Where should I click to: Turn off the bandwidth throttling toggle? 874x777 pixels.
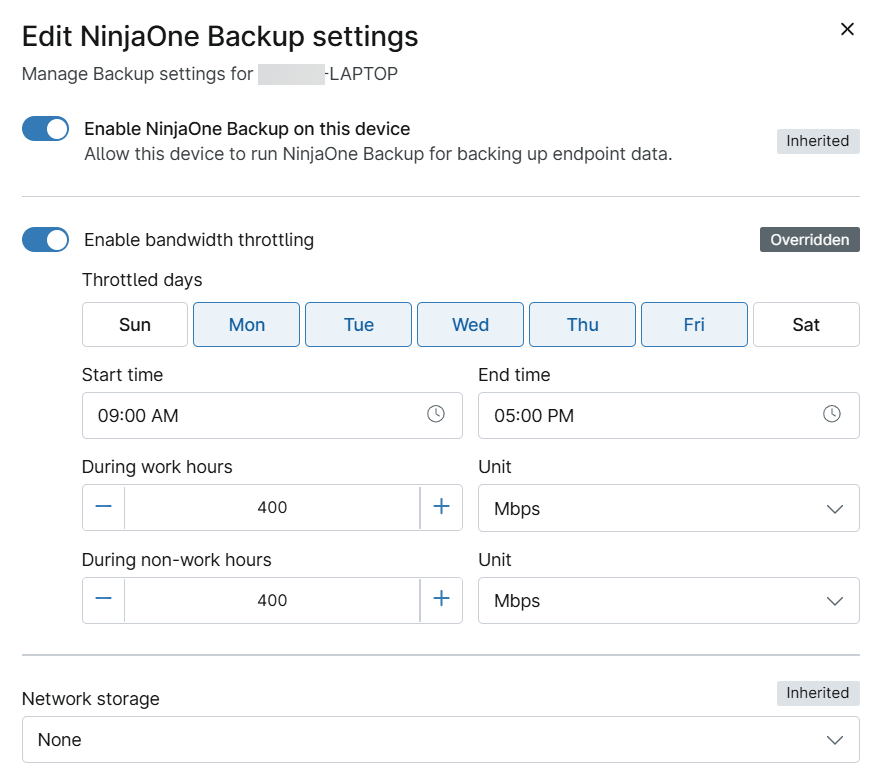coord(46,240)
